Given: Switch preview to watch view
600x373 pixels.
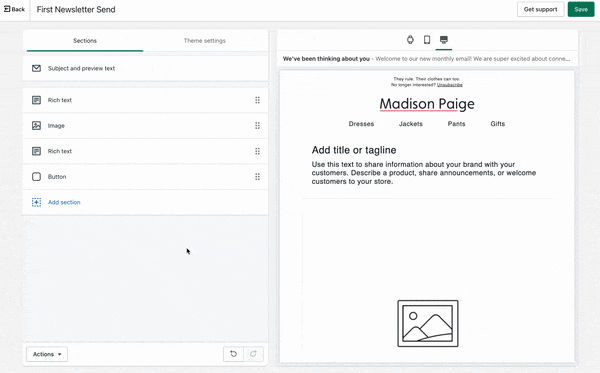Looking at the screenshot, I should pos(410,39).
